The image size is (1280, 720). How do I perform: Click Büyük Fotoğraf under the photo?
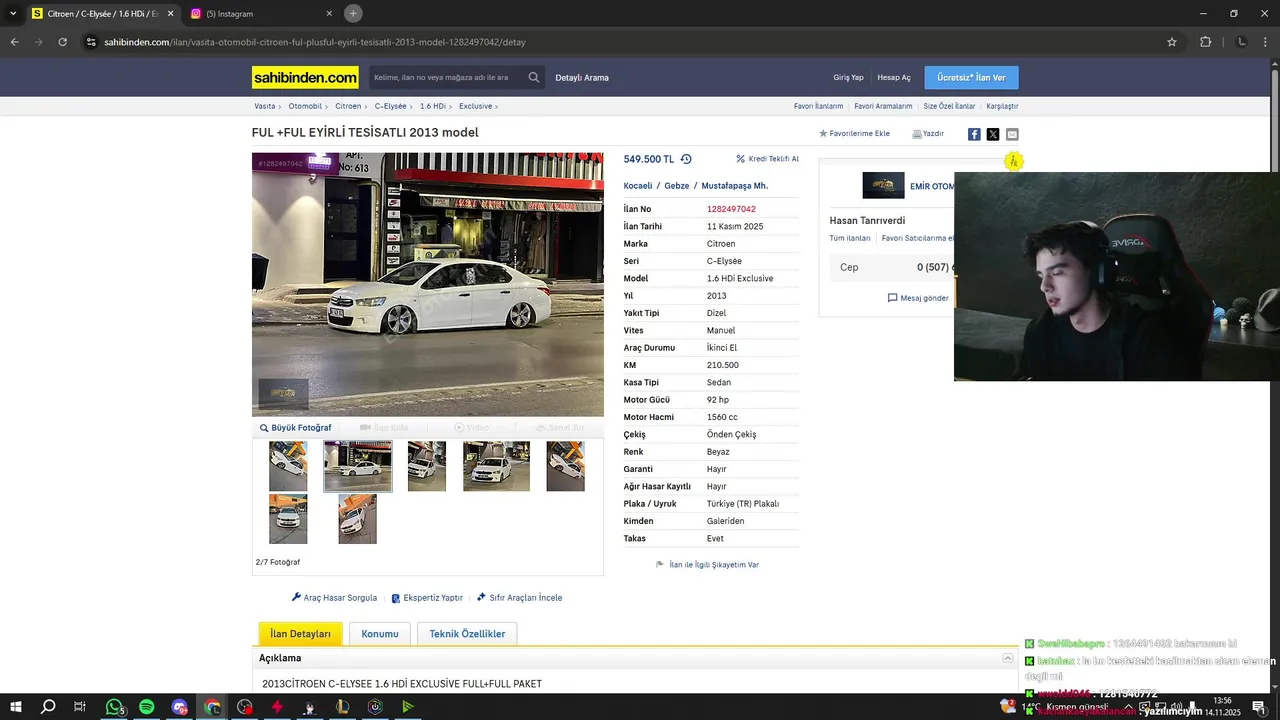[x=295, y=428]
